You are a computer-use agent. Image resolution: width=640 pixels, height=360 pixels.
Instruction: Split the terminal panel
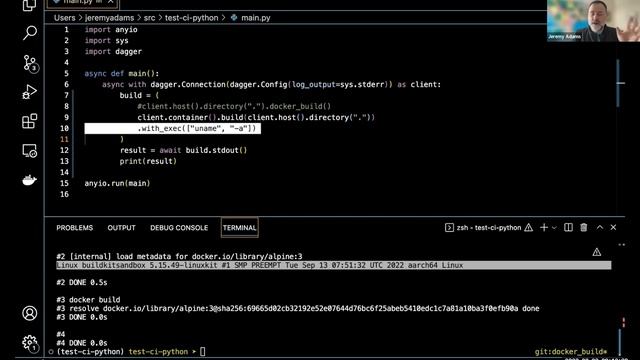coord(568,227)
